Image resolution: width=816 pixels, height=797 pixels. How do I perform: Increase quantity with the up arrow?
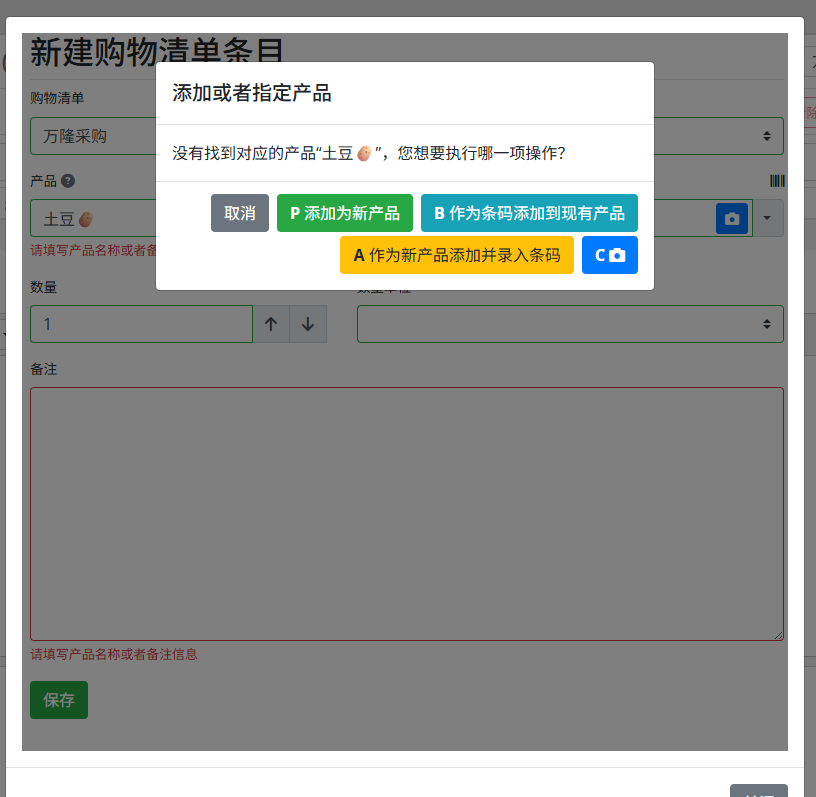(271, 324)
